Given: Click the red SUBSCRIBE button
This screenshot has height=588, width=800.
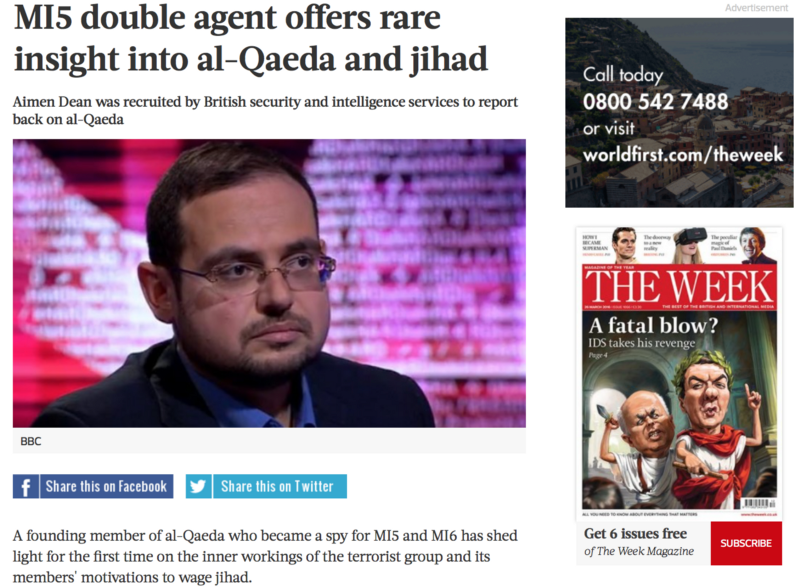Looking at the screenshot, I should [746, 543].
